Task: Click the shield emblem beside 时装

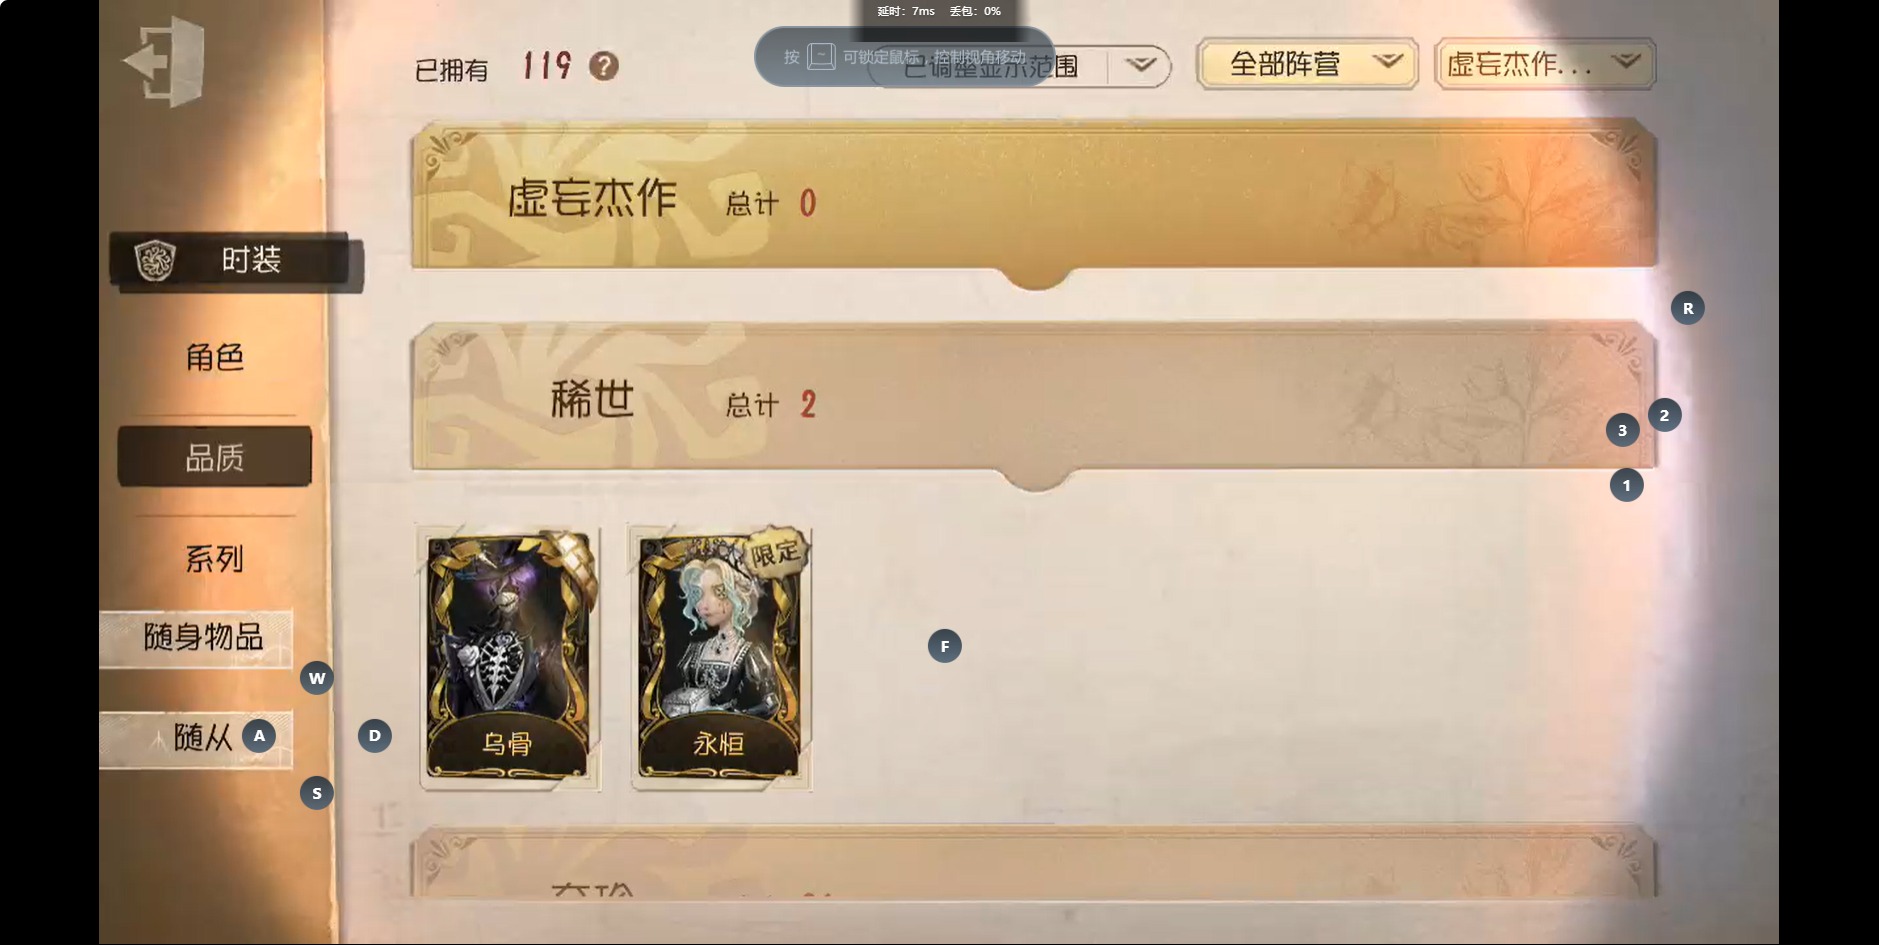Action: pos(155,260)
